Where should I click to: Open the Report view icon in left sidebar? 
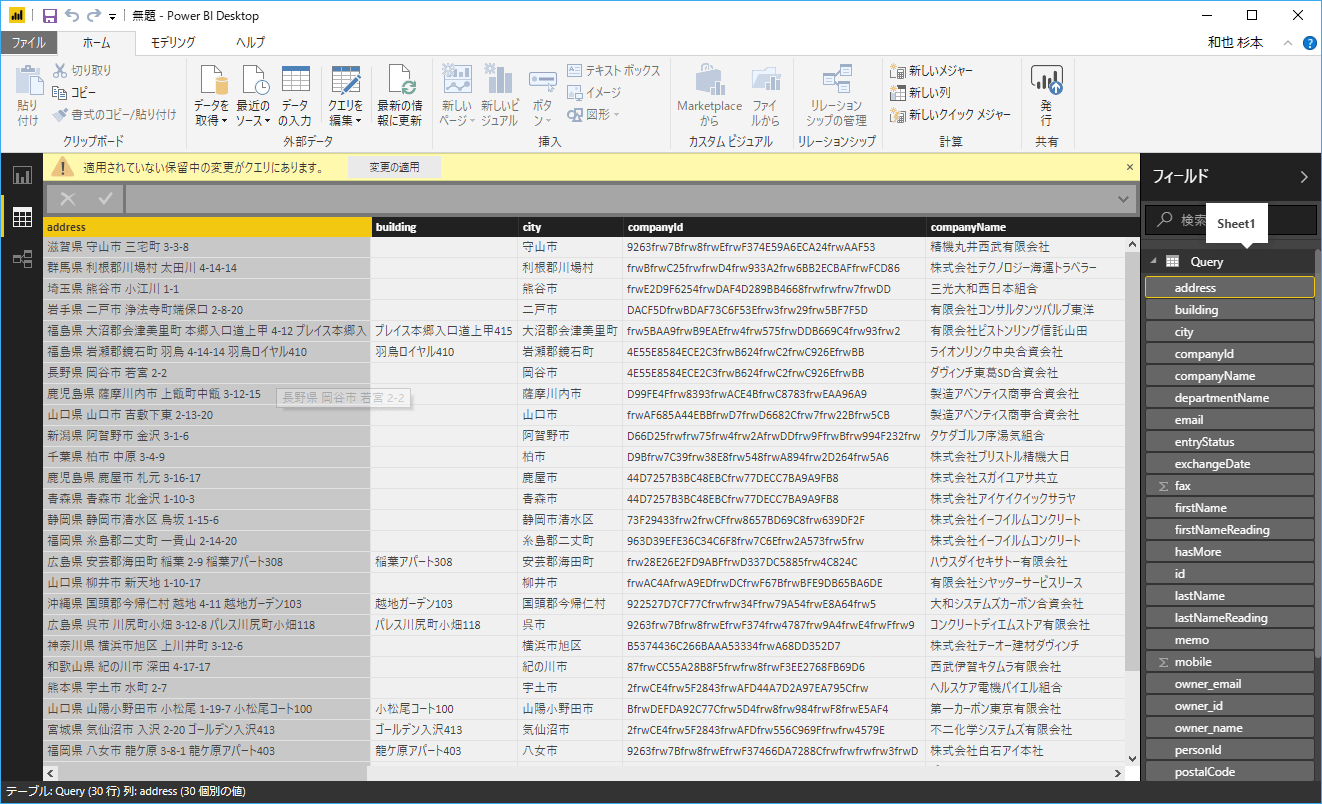coord(21,176)
